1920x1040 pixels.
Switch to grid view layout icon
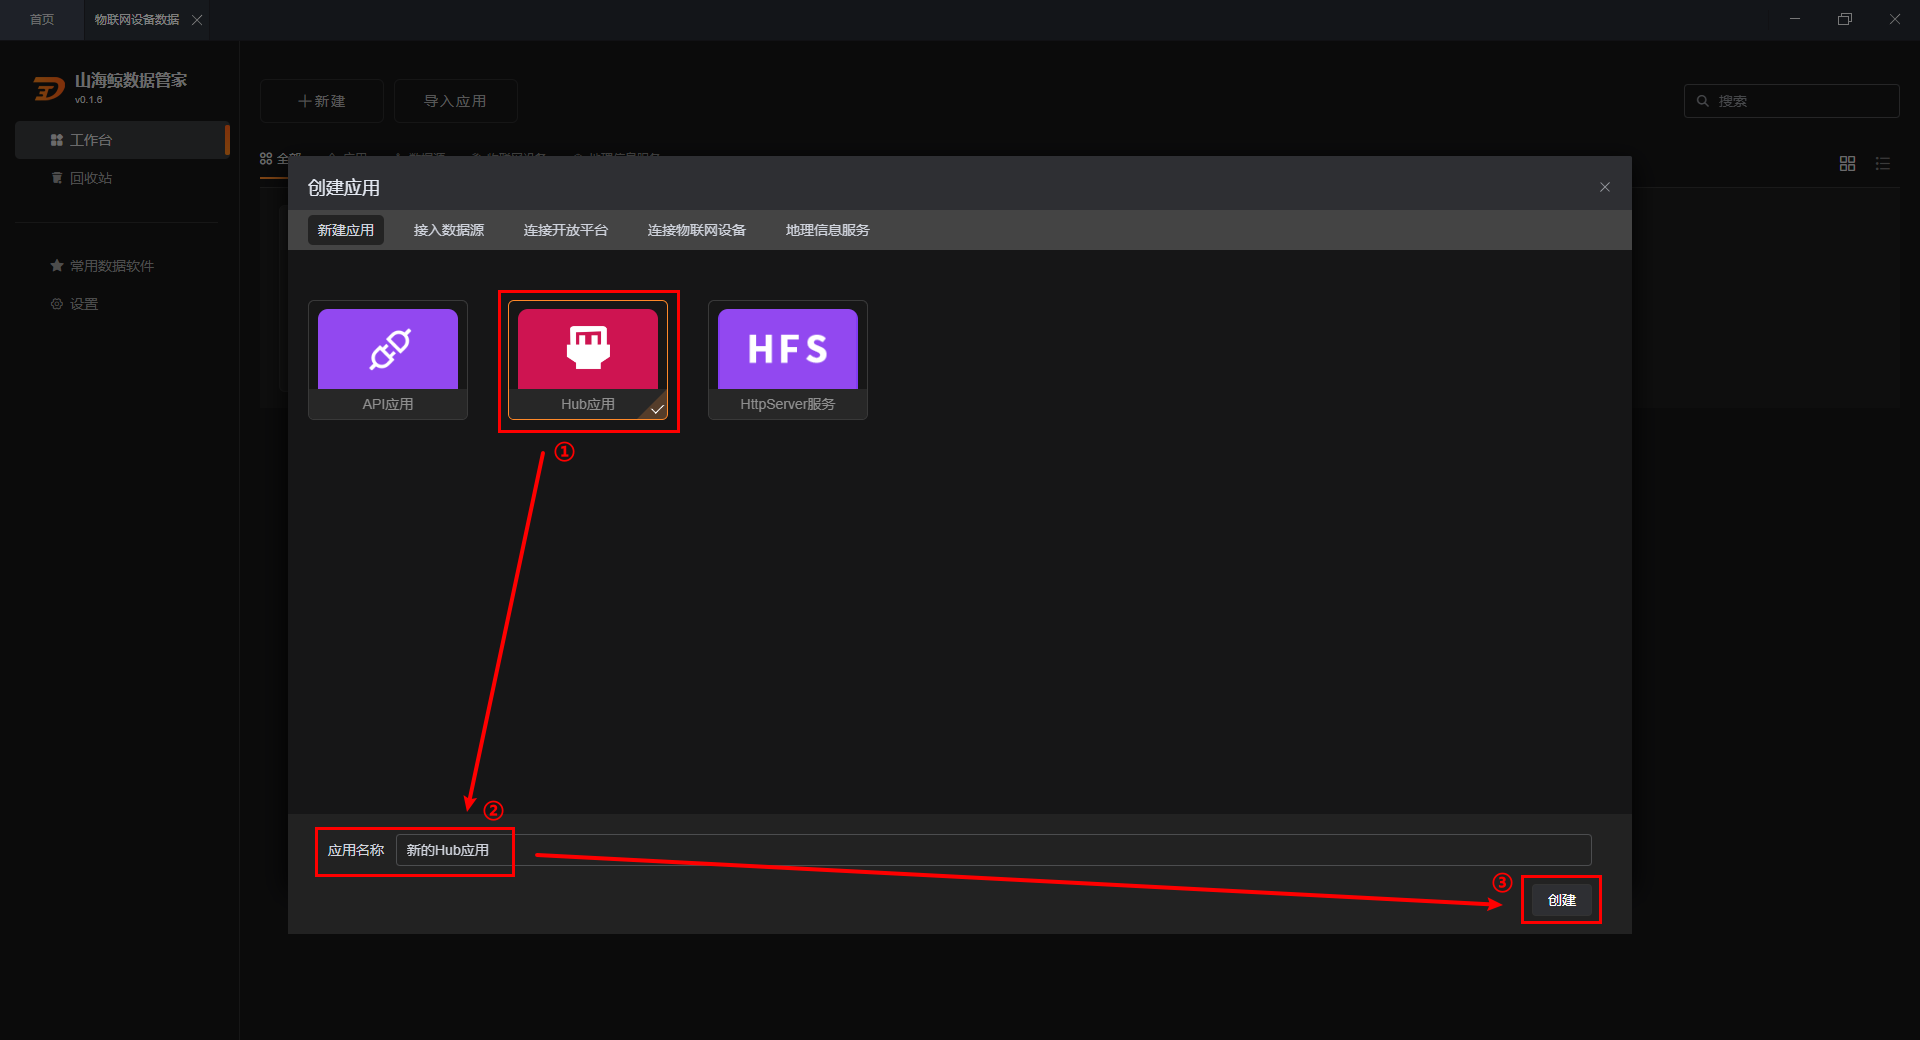point(1848,163)
